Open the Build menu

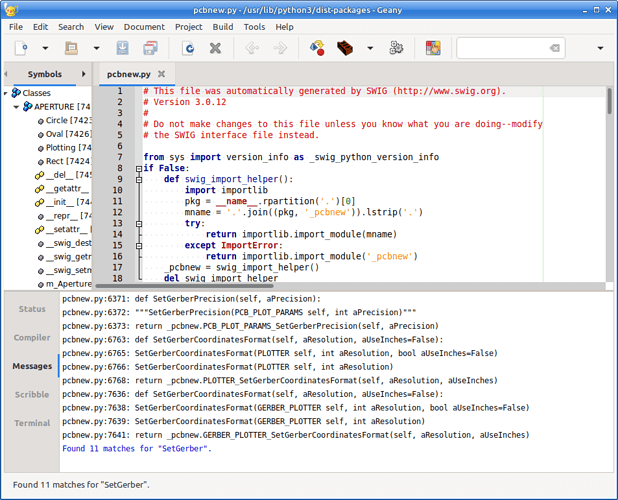pos(223,27)
